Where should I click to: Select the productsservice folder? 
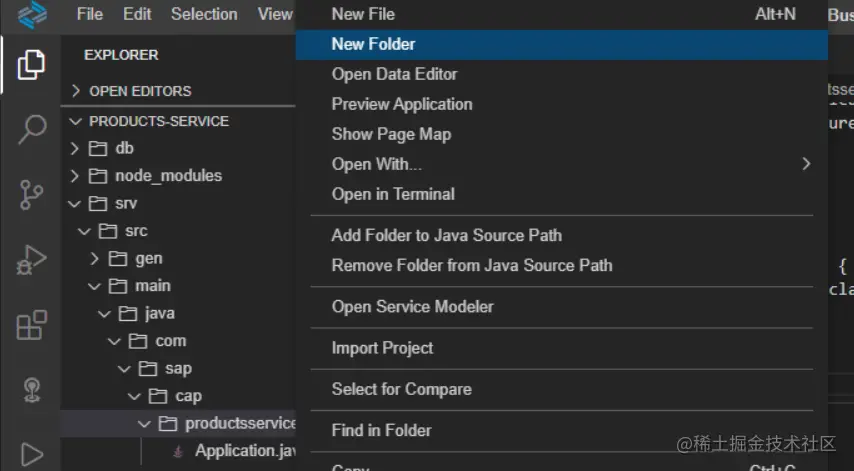(240, 424)
